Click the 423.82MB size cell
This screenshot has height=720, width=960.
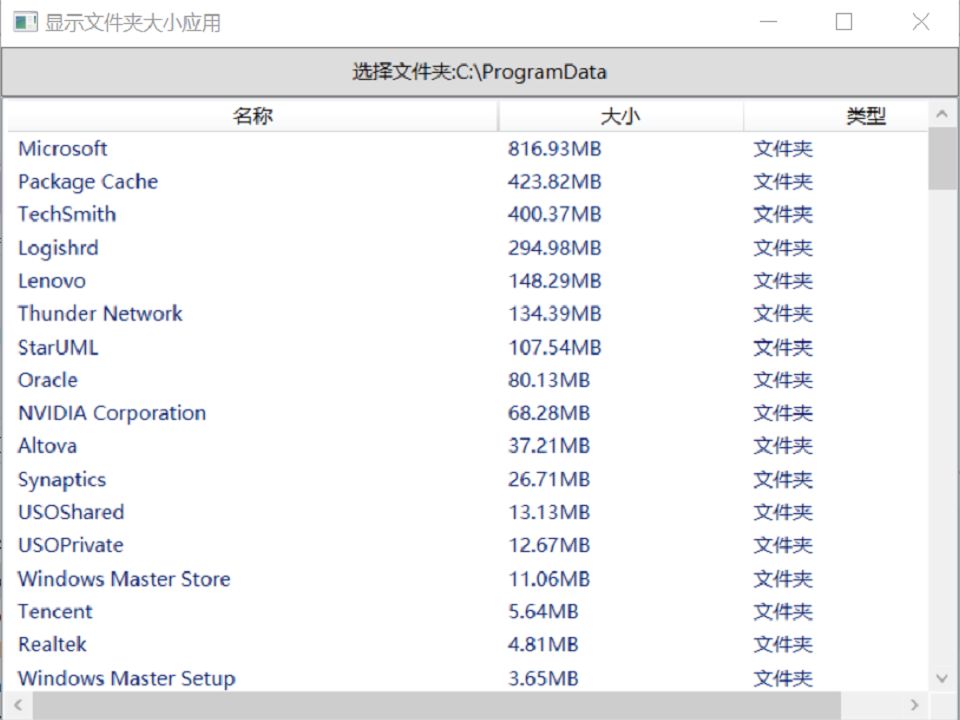(555, 182)
